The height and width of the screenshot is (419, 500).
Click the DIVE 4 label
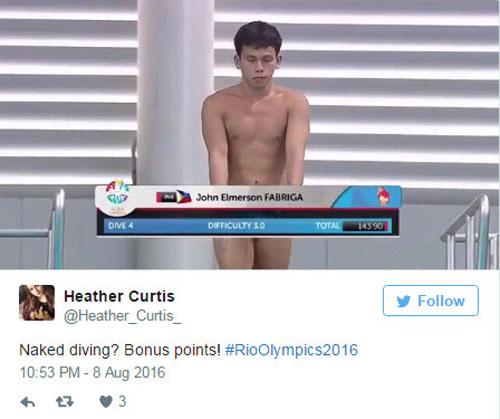coord(121,226)
